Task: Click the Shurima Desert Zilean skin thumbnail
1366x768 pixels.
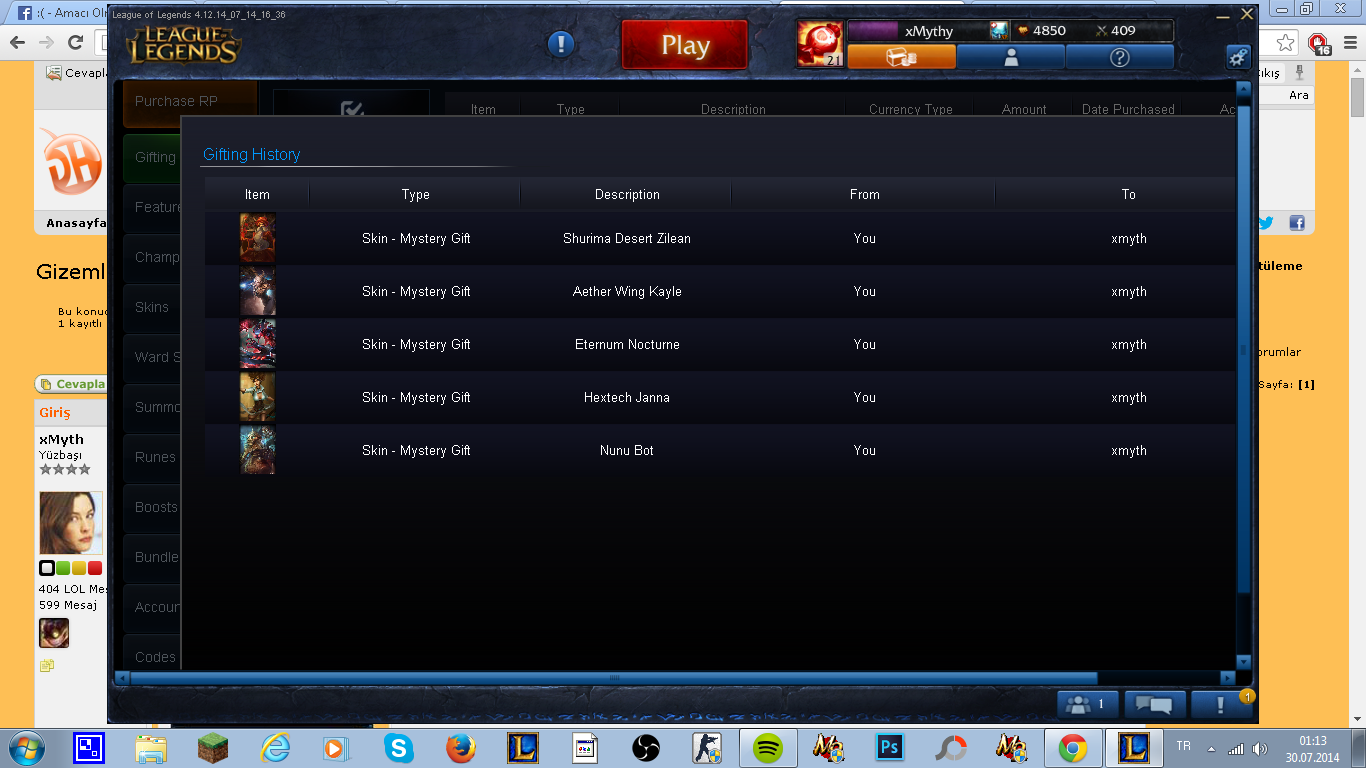Action: tap(257, 238)
